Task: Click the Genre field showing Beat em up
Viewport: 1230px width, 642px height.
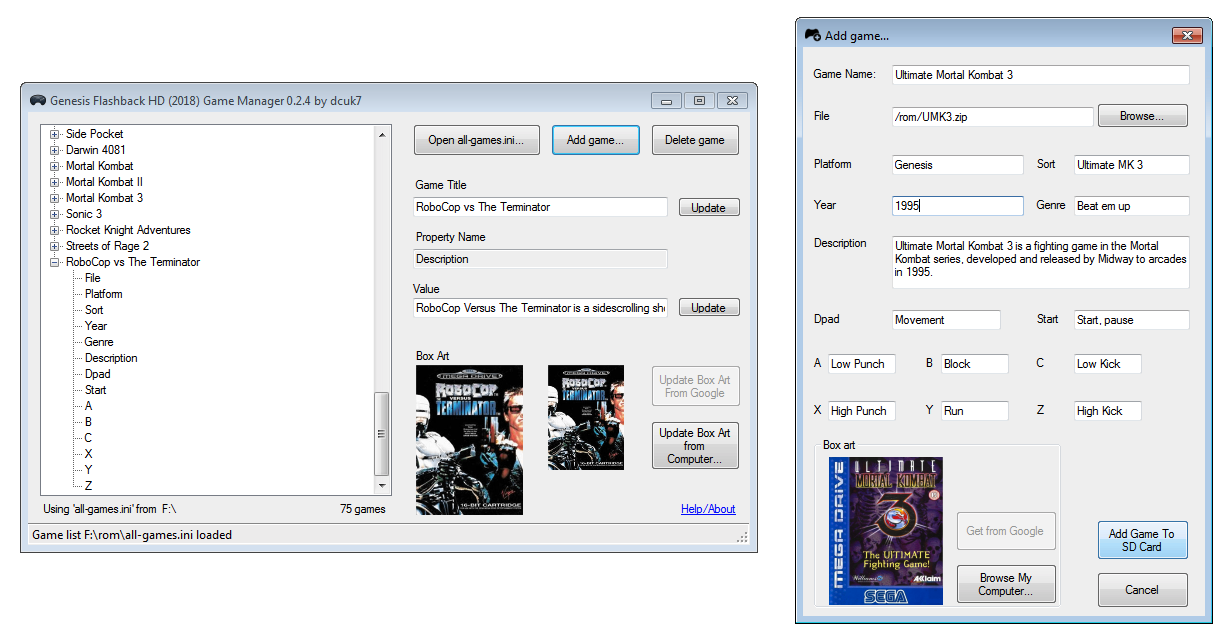Action: (1132, 206)
